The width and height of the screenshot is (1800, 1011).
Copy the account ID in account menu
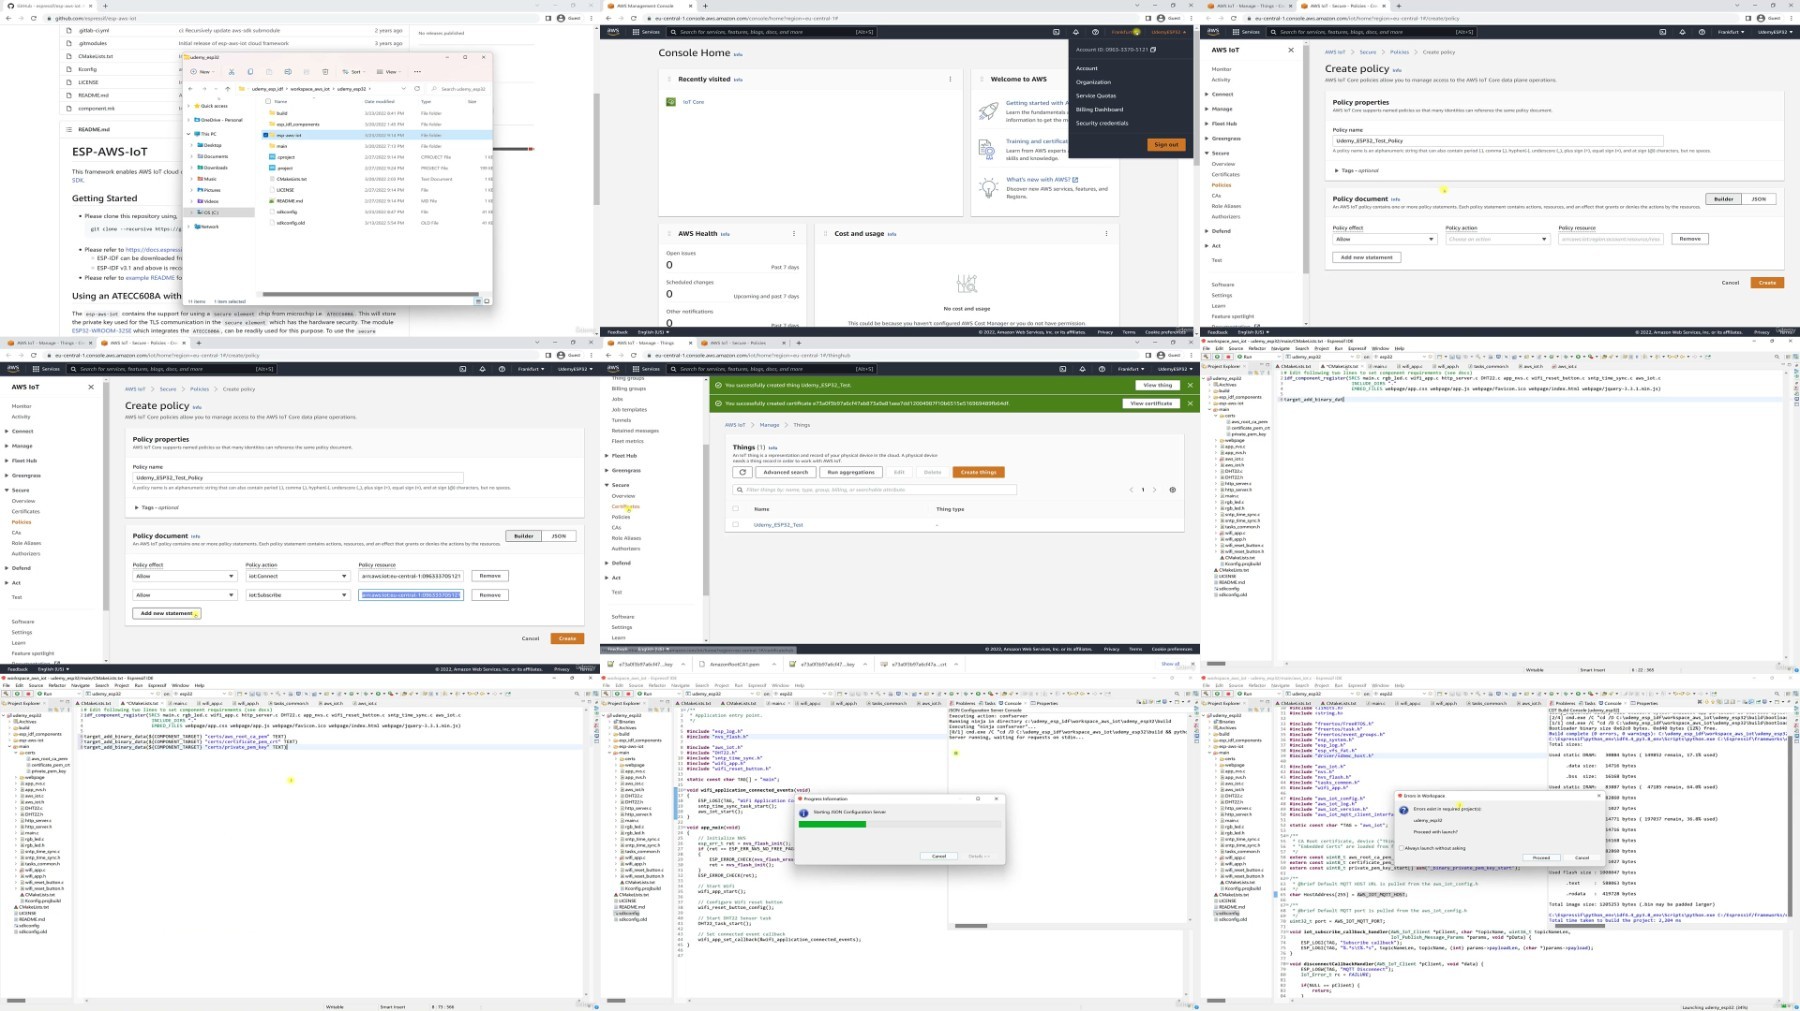point(1153,49)
